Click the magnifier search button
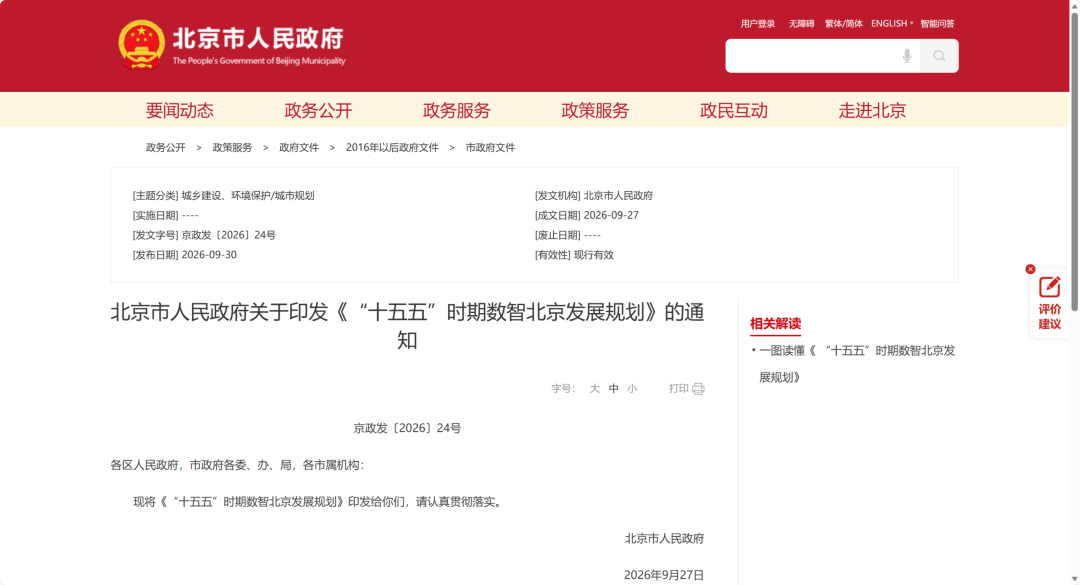The width and height of the screenshot is (1080, 585). point(939,56)
